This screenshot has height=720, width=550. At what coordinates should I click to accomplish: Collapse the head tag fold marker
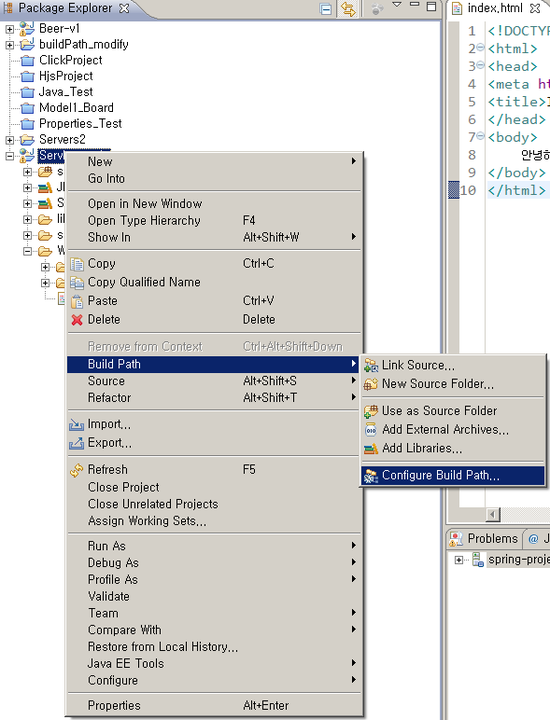click(480, 65)
